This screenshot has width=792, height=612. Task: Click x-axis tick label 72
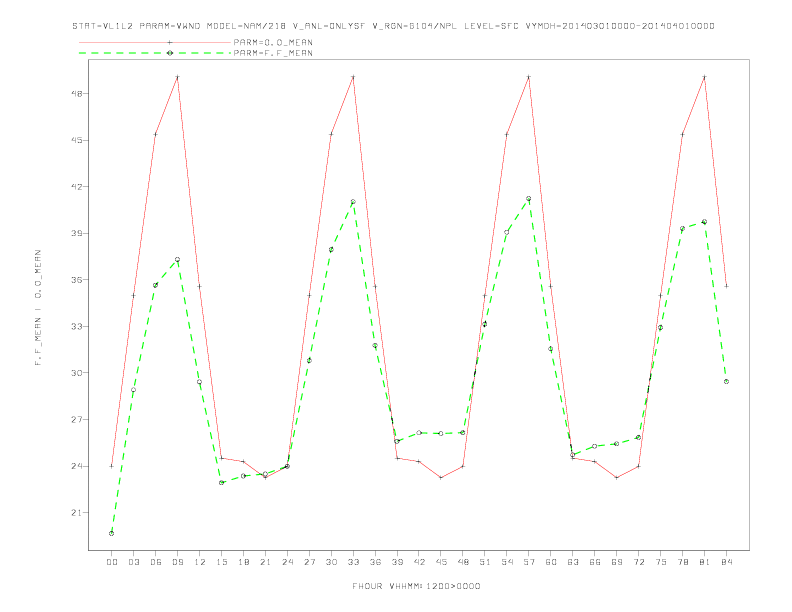(x=638, y=562)
